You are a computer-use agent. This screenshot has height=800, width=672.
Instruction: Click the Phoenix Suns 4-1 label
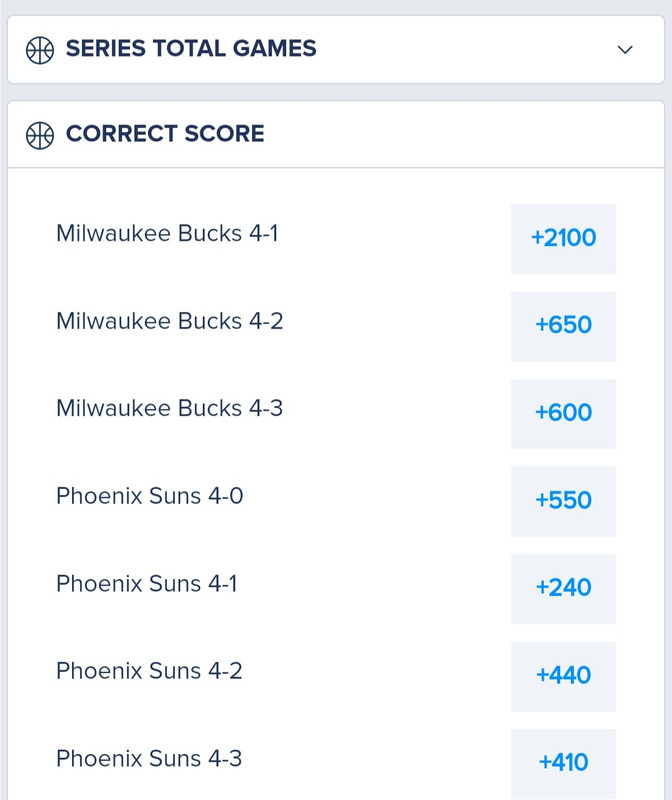147,584
